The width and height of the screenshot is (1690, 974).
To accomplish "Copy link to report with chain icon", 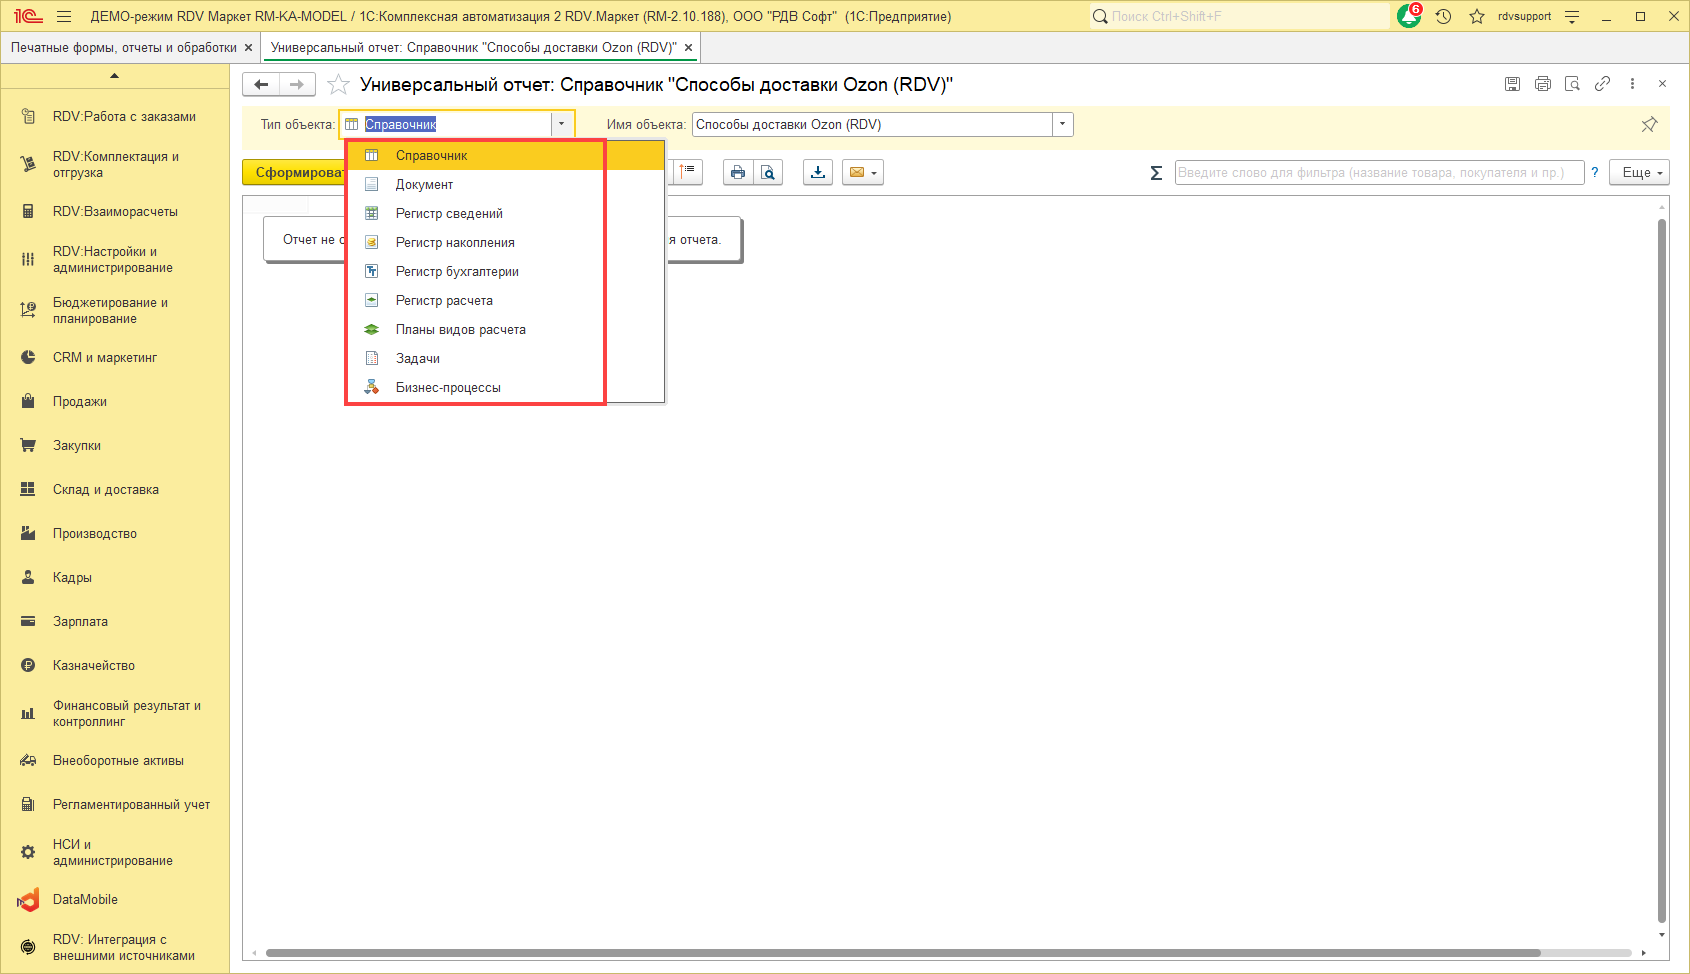I will tap(1602, 84).
